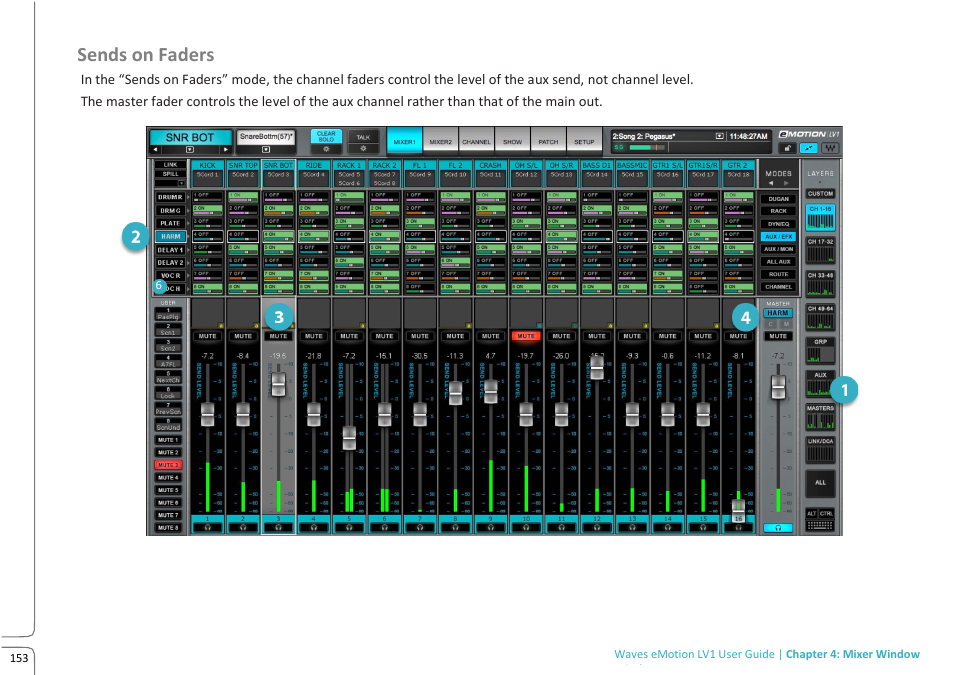Viewport: 954px width, 675px height.
Task: Select CH 1-16 layer thumbnail
Action: pos(820,218)
